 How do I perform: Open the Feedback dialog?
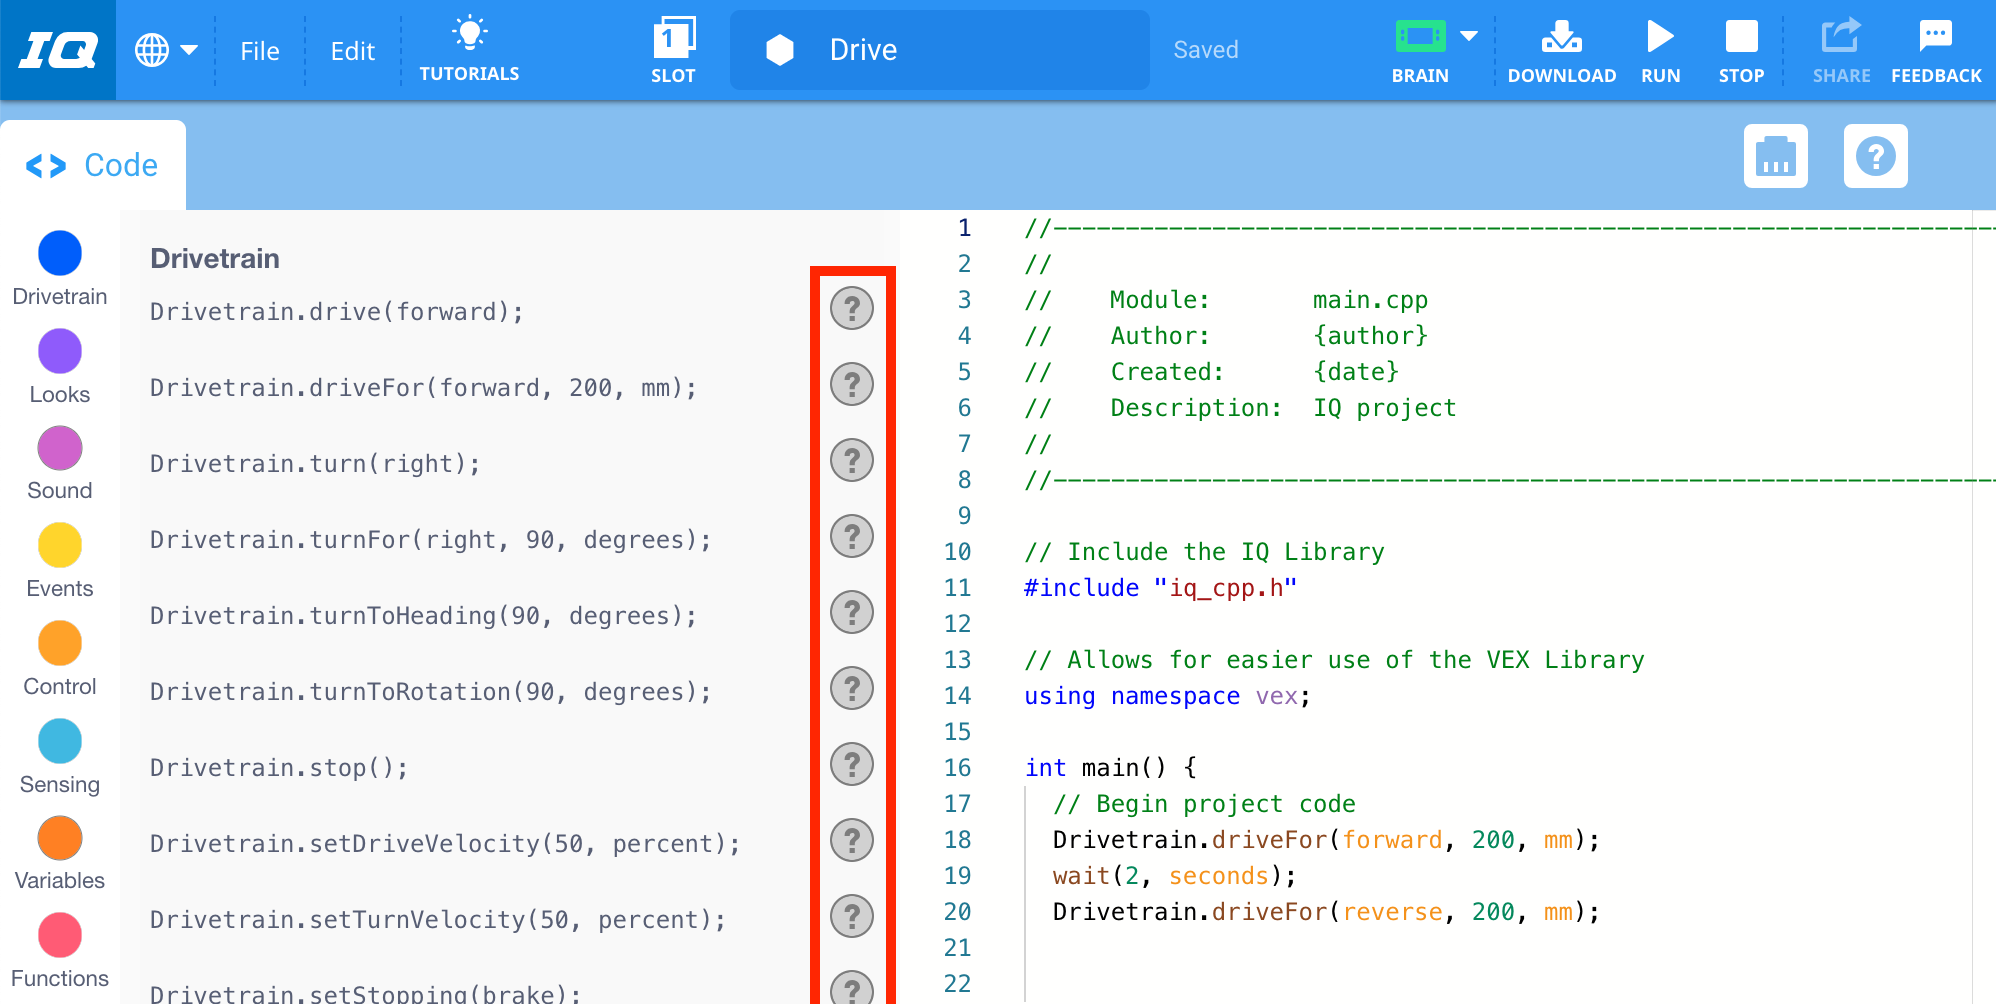click(1935, 48)
